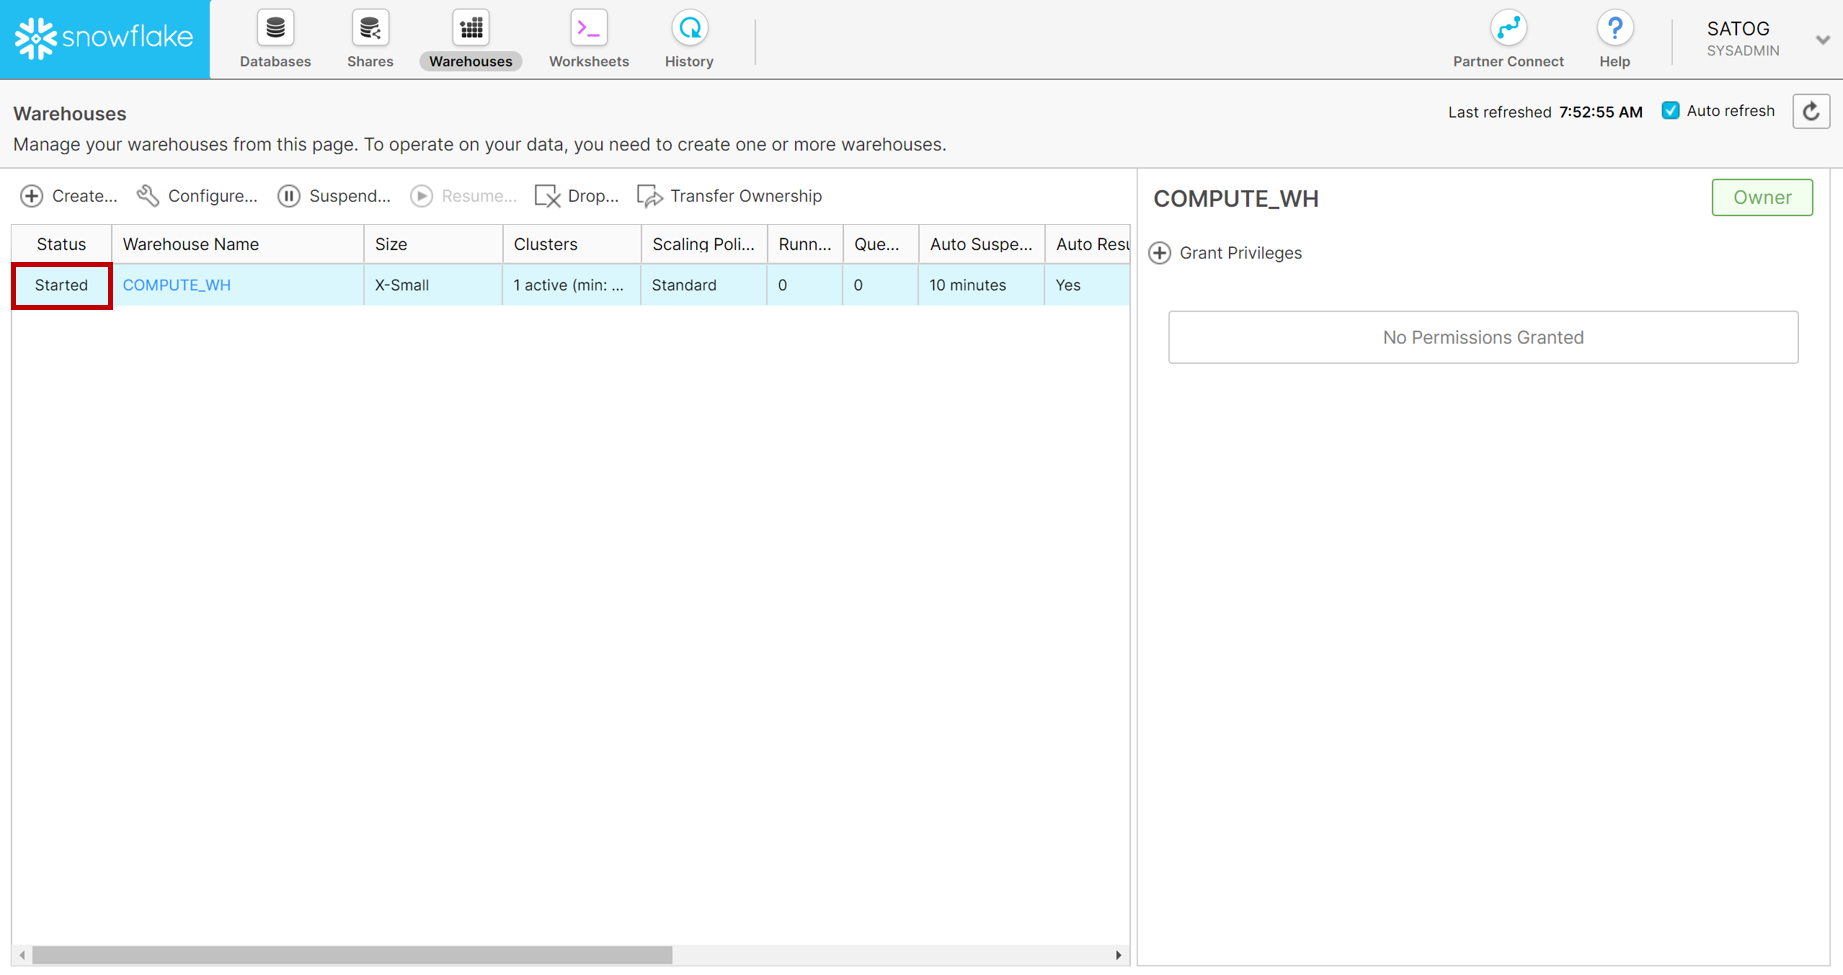Sort by the Status column header
Screen dimensions: 1843x975
[61, 244]
